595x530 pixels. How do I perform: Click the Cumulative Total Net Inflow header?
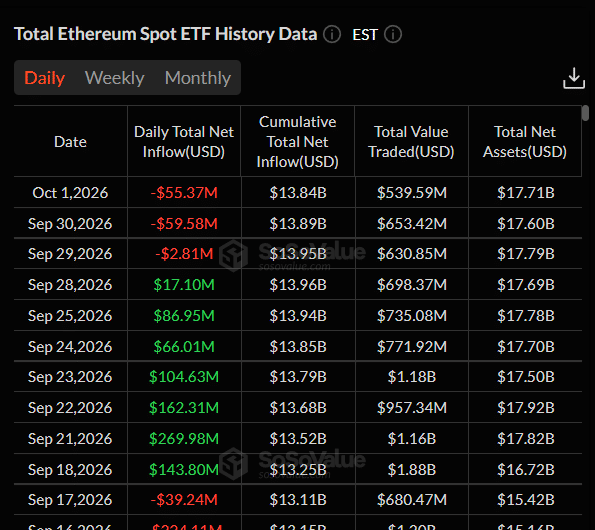click(298, 142)
